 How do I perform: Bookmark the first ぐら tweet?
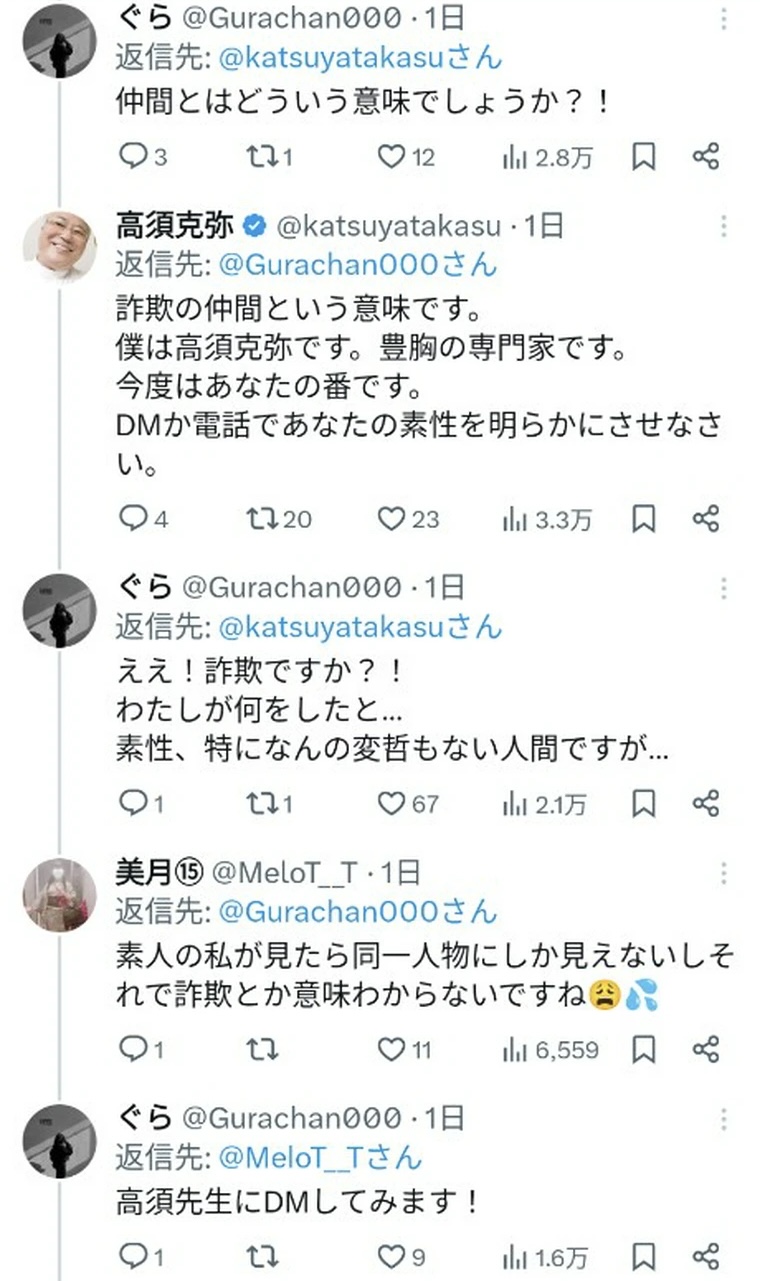click(x=644, y=156)
